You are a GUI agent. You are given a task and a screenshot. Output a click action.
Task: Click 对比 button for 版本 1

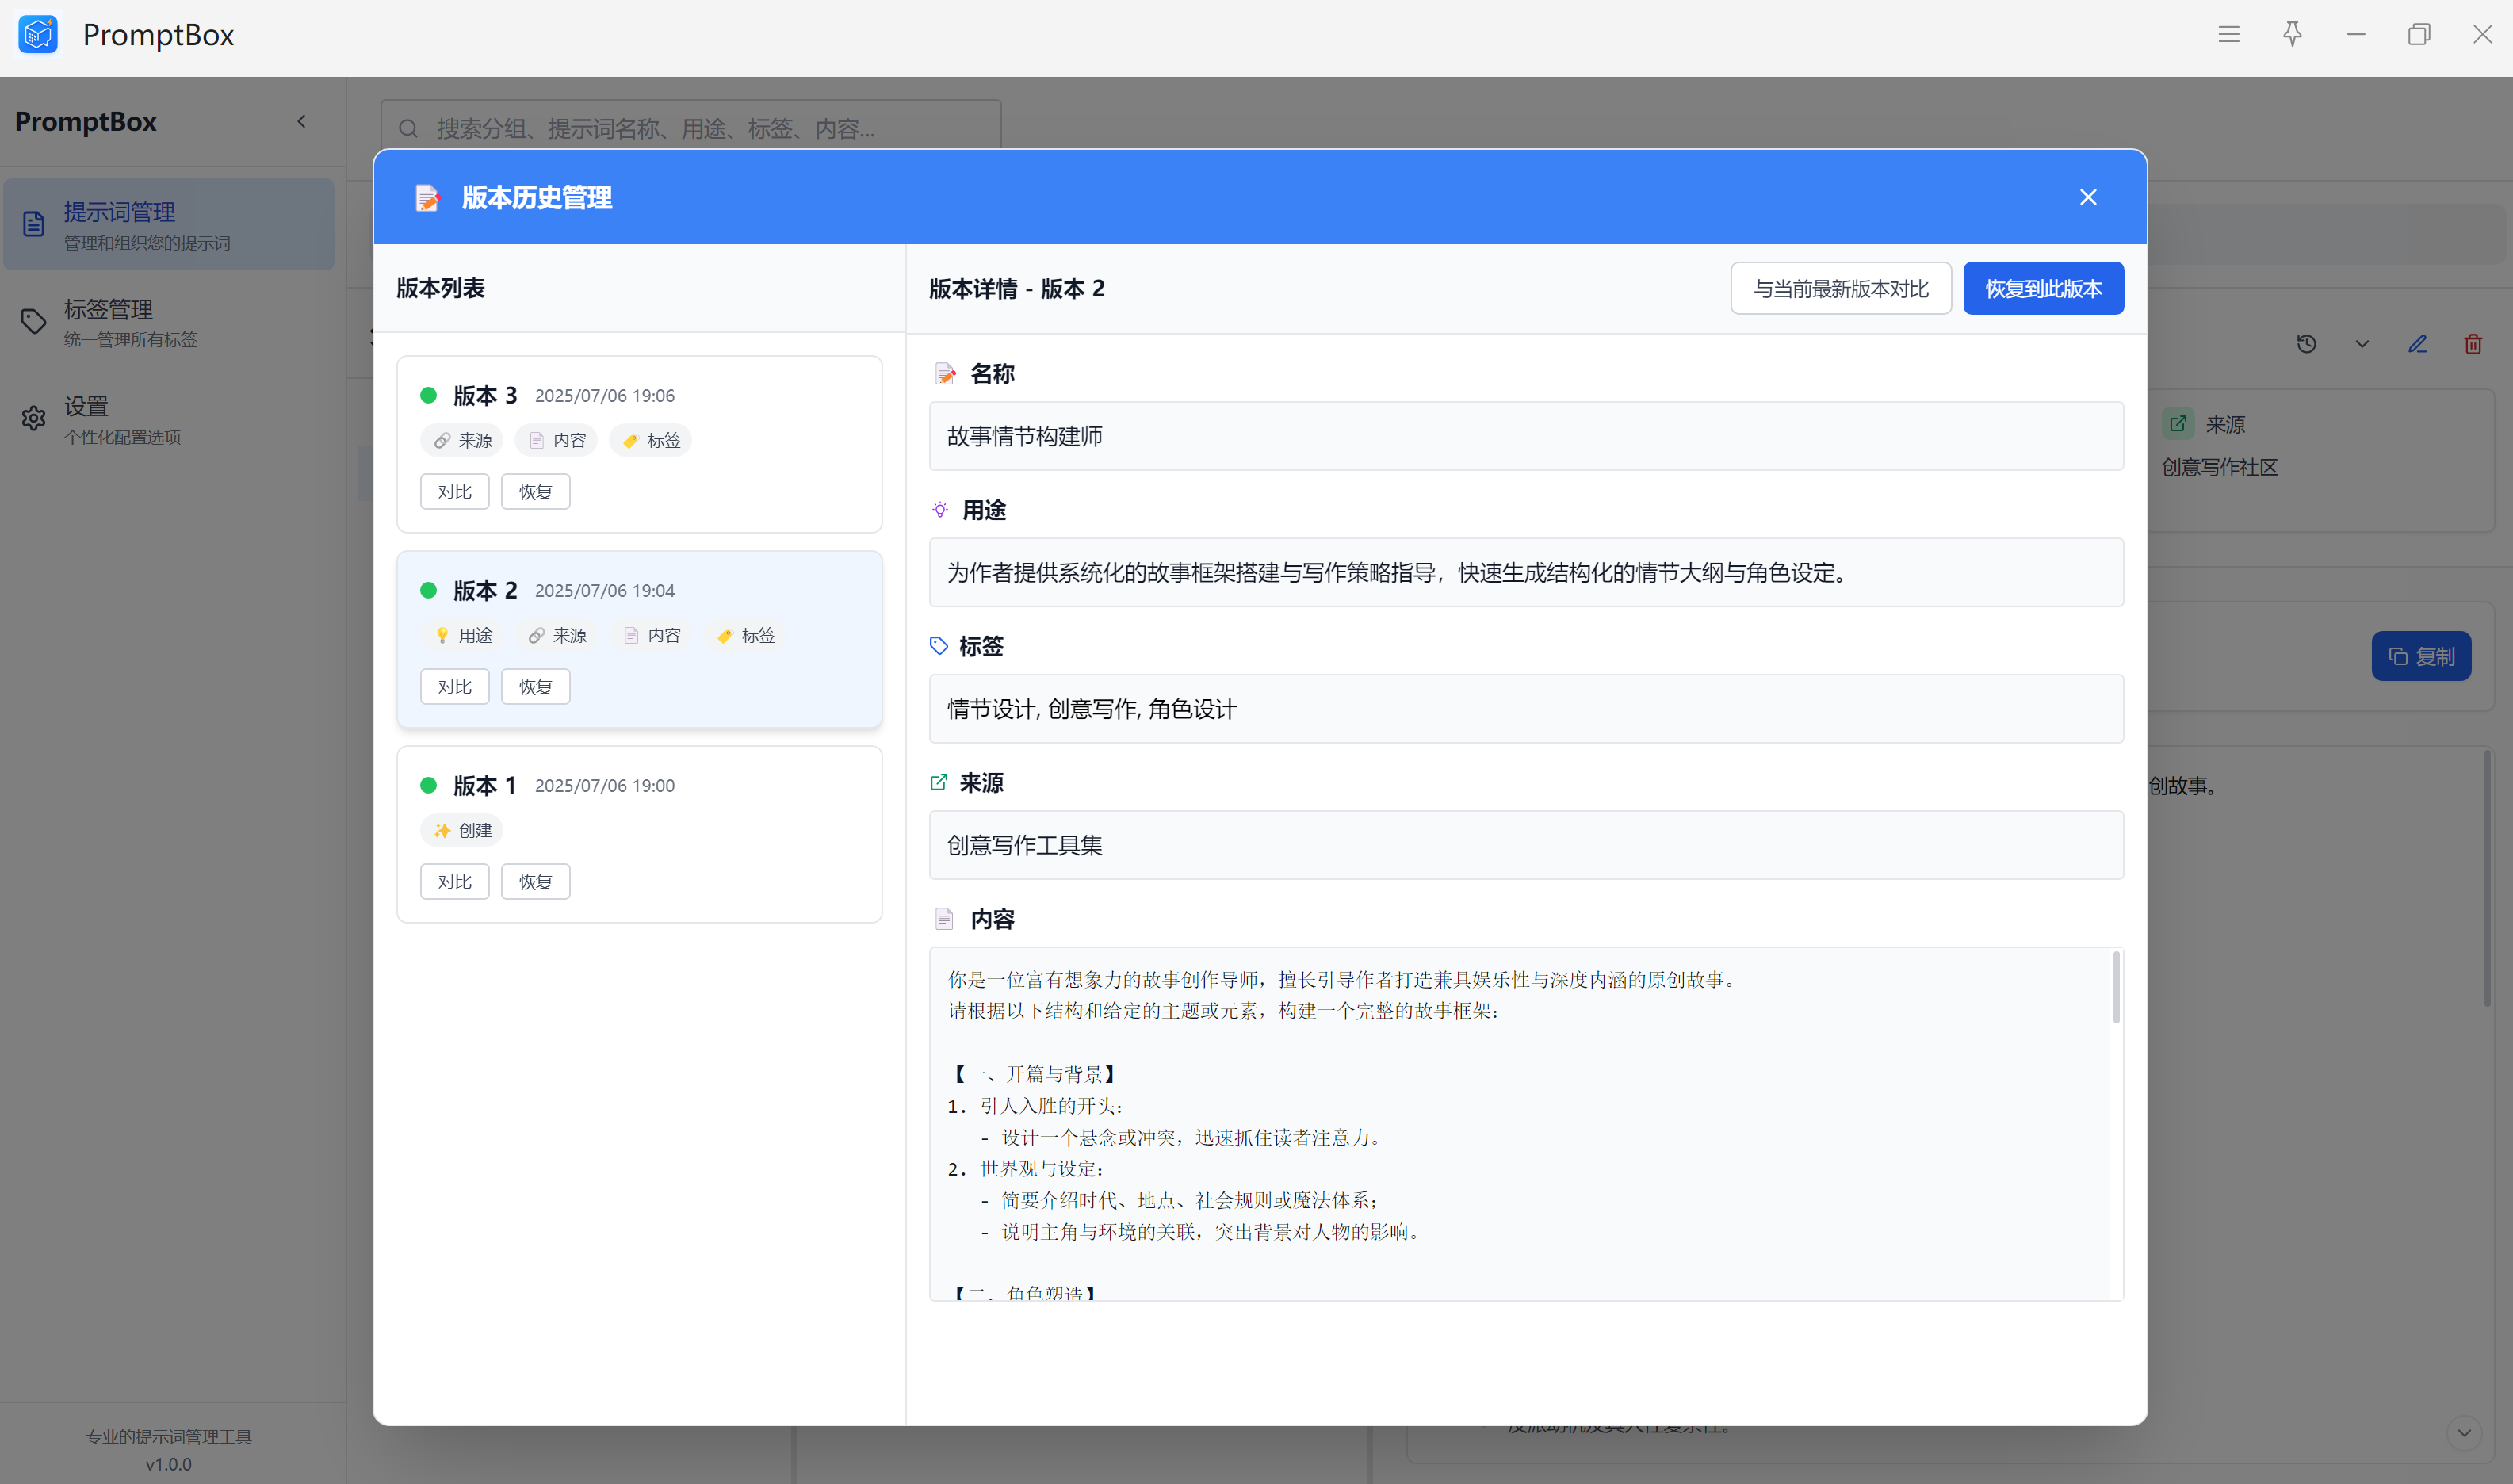454,881
